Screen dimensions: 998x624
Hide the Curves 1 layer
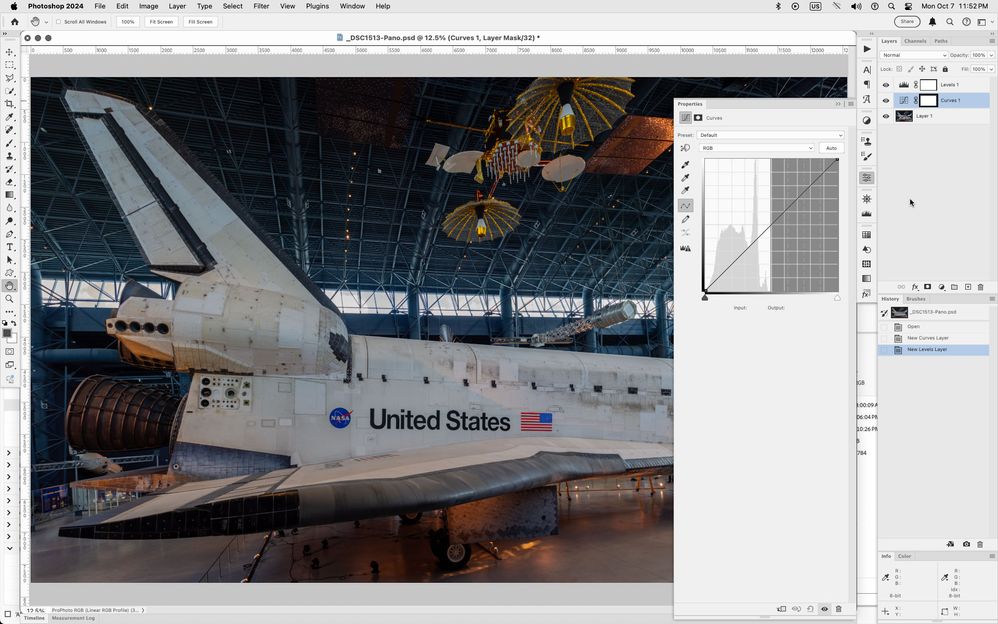coord(886,101)
